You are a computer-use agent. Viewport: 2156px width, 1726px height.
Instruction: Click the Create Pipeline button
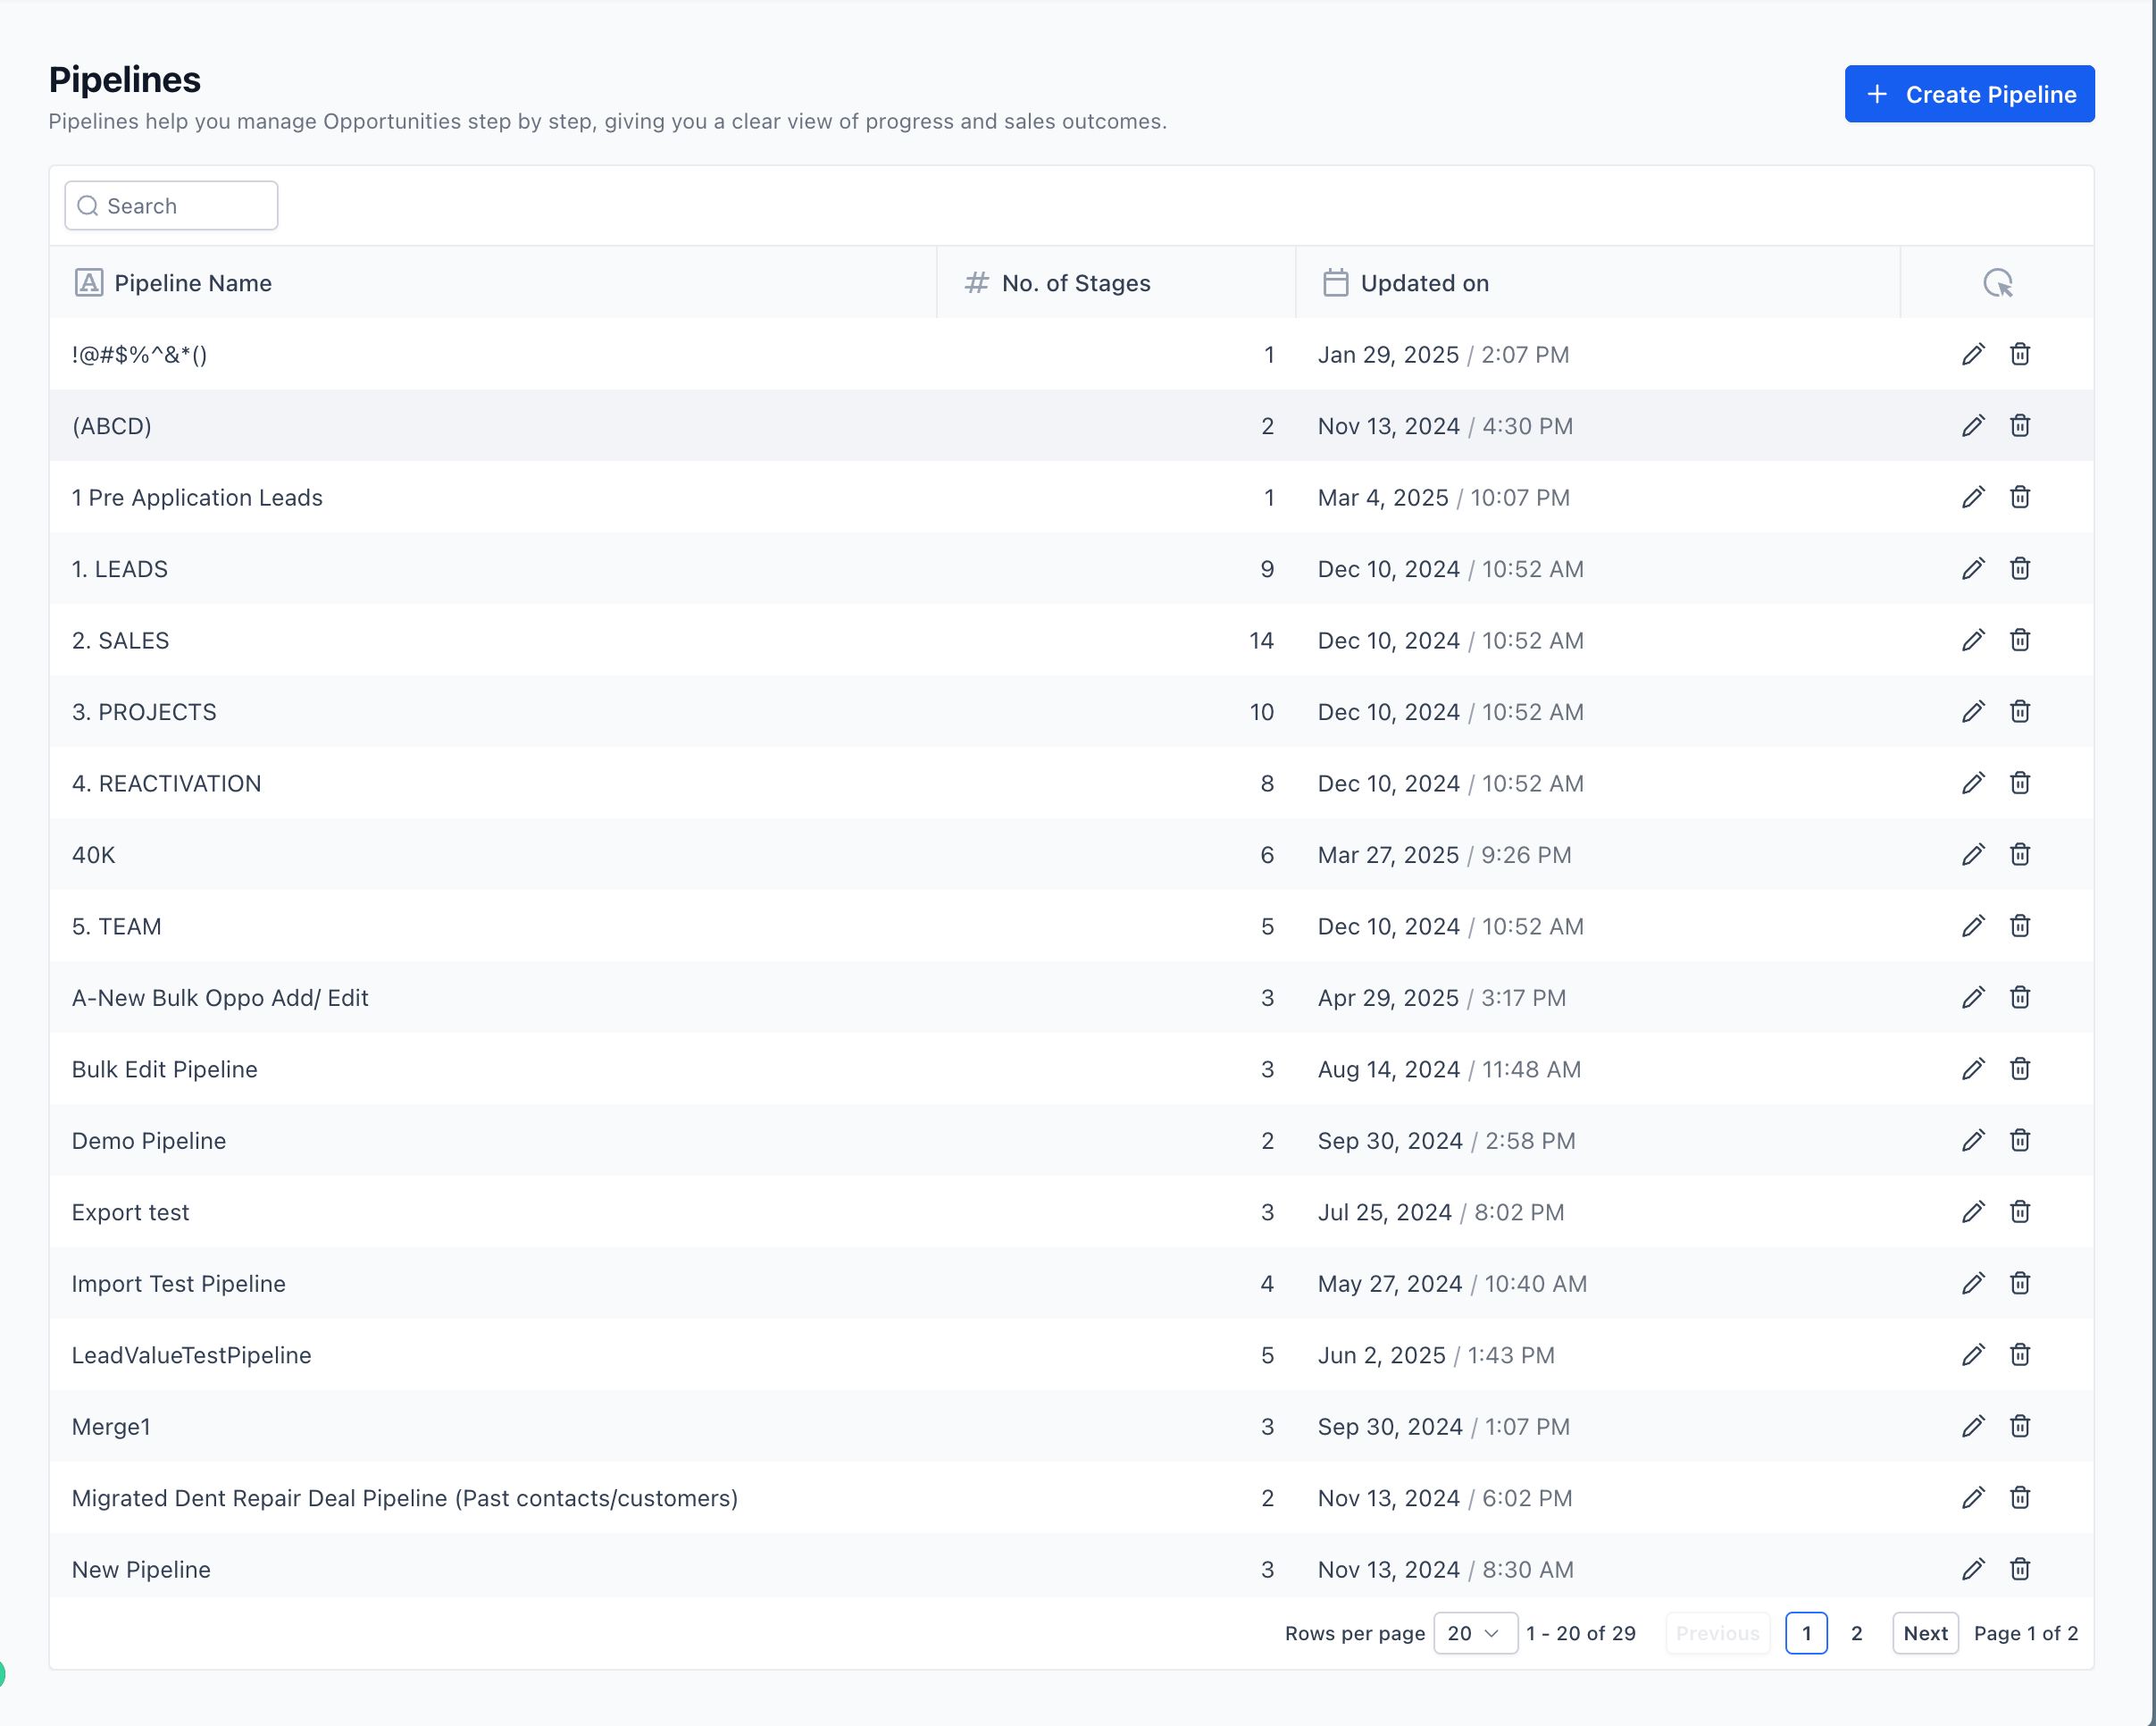[x=1969, y=93]
